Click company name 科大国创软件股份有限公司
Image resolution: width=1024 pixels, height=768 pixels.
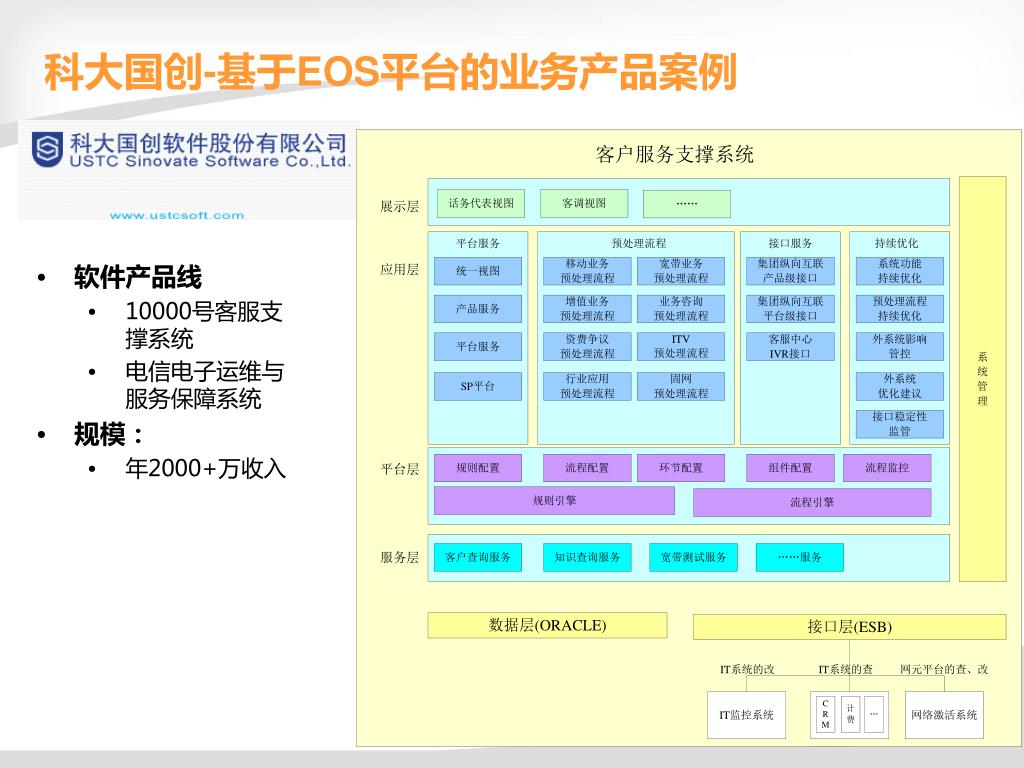(208, 143)
